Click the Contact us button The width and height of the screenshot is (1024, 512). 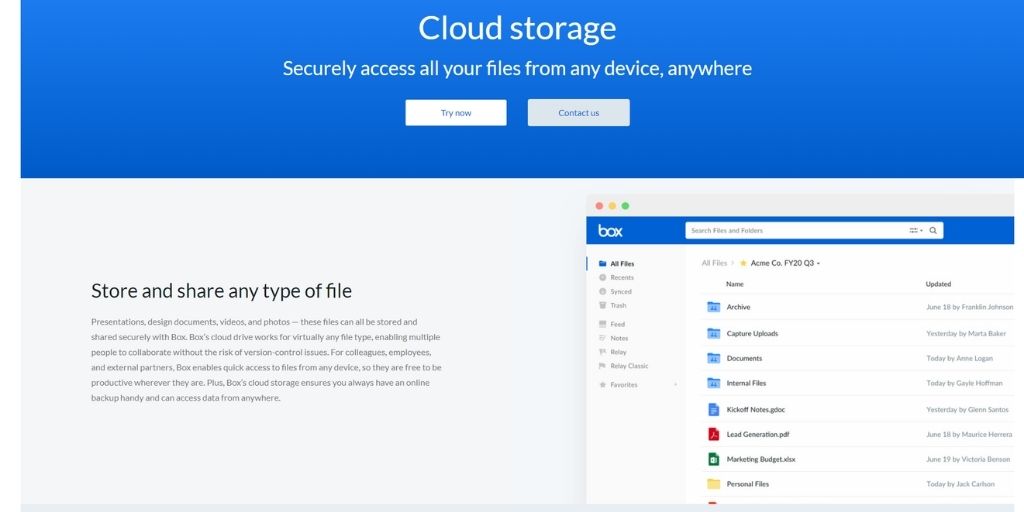[x=579, y=112]
